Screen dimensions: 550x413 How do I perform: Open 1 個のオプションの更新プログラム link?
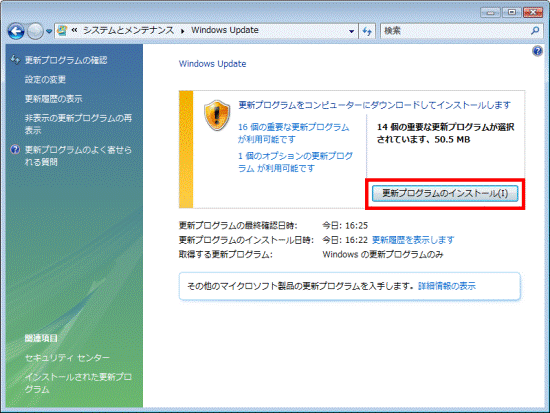point(295,162)
